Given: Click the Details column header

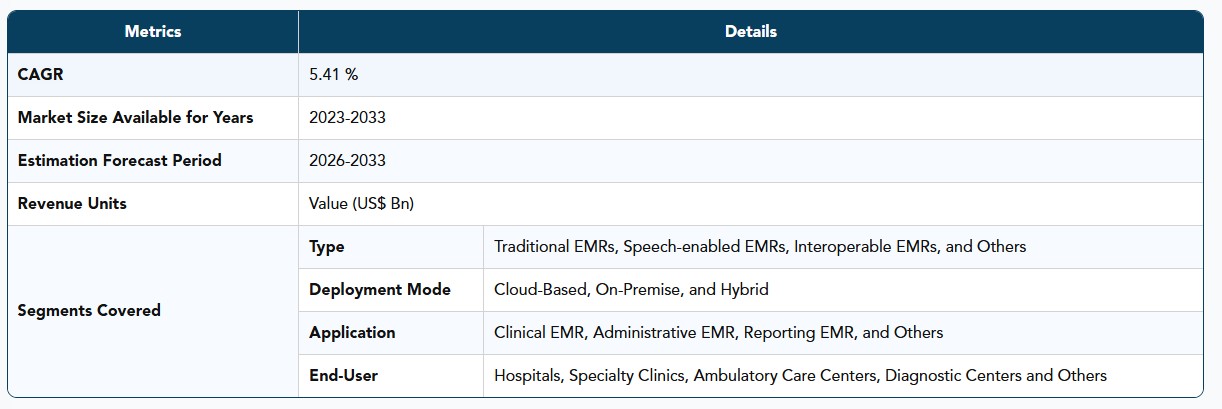Looking at the screenshot, I should click(750, 31).
